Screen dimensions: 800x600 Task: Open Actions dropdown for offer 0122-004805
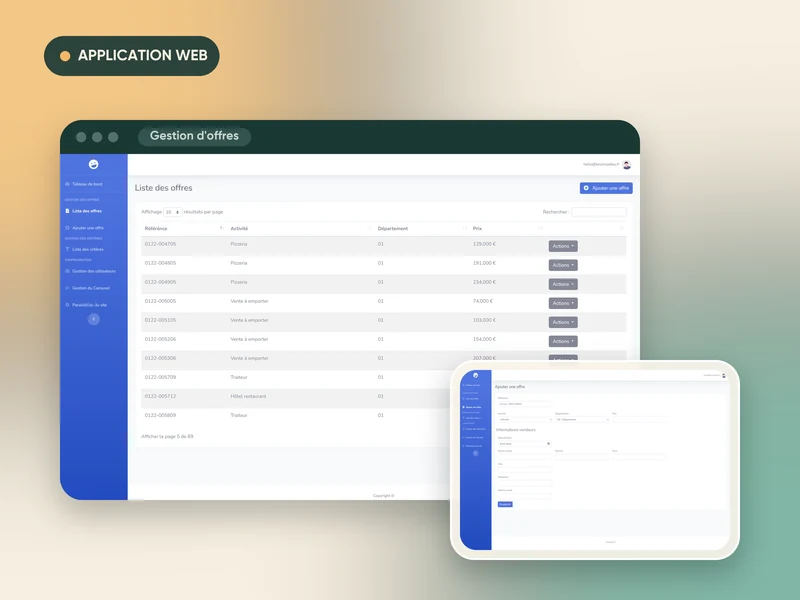563,265
